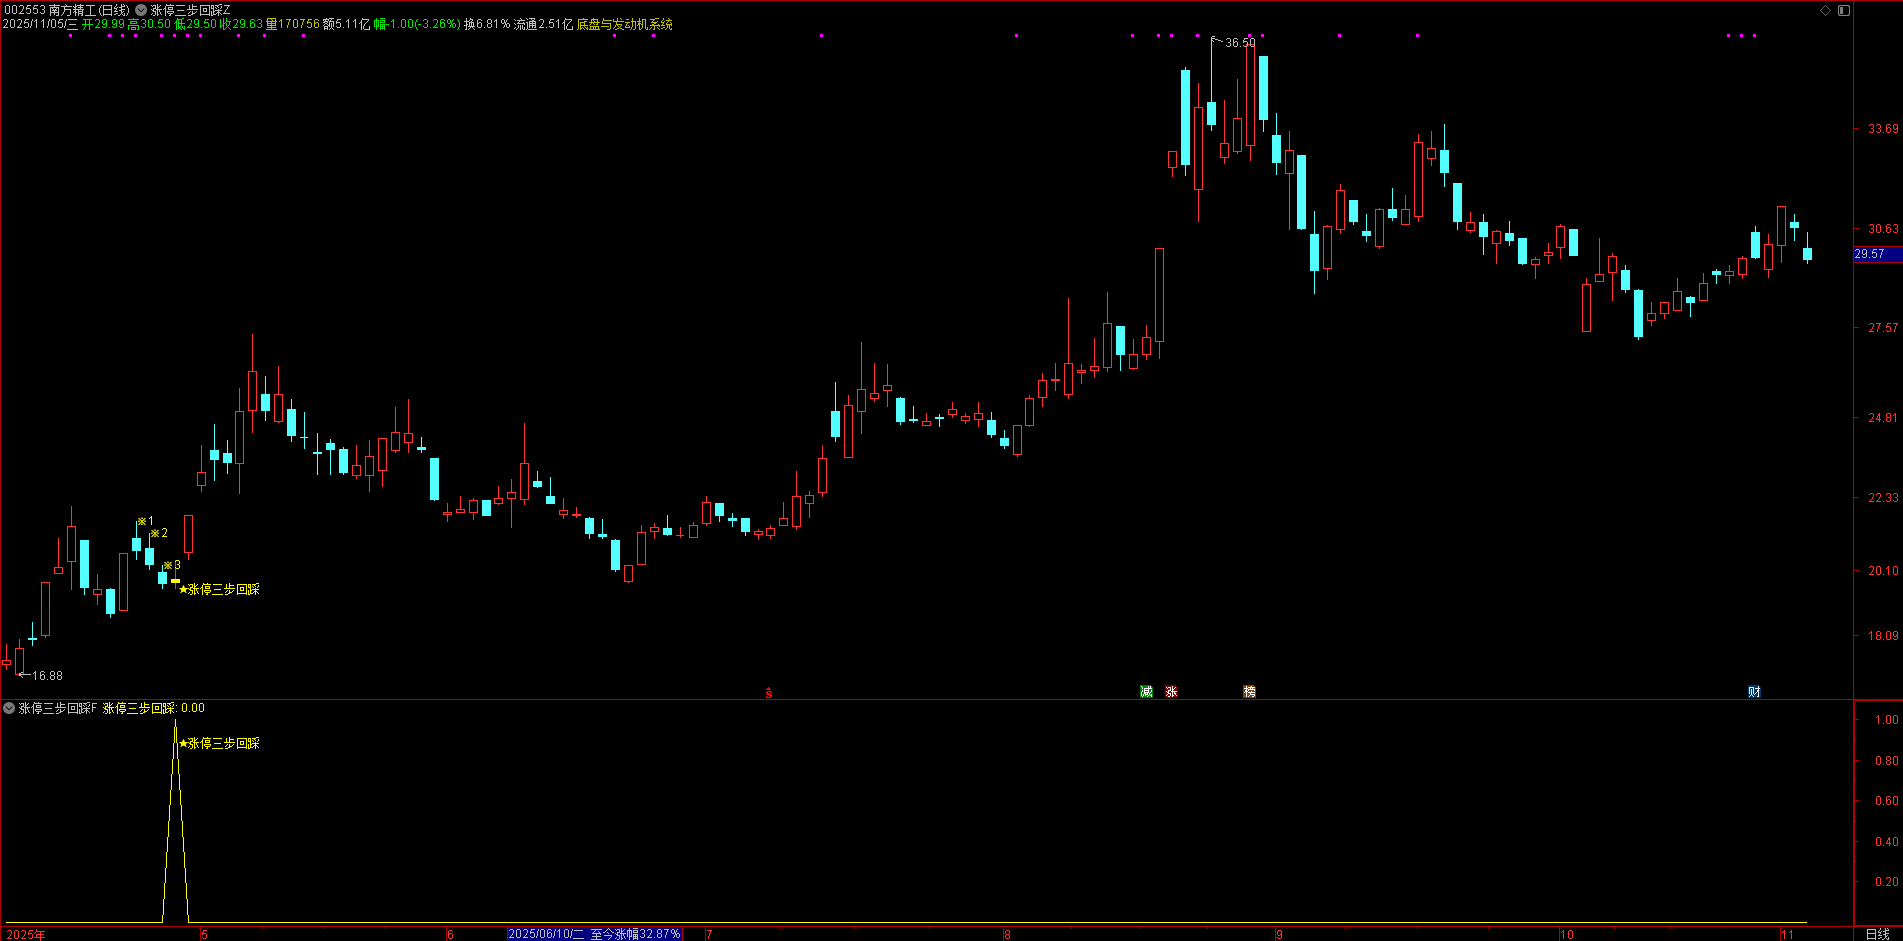Click the red 涨 event marker
The image size is (1903, 941).
(1171, 692)
